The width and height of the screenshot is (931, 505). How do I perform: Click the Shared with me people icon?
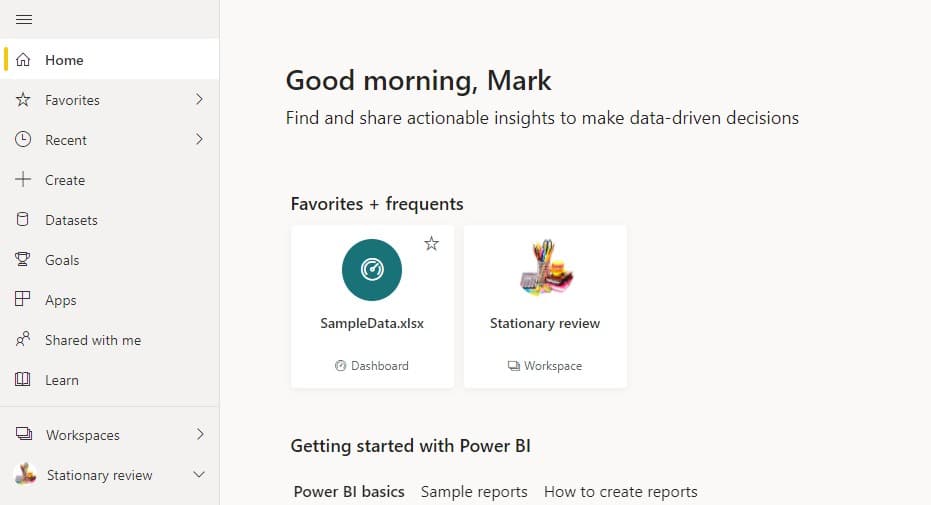pos(23,339)
